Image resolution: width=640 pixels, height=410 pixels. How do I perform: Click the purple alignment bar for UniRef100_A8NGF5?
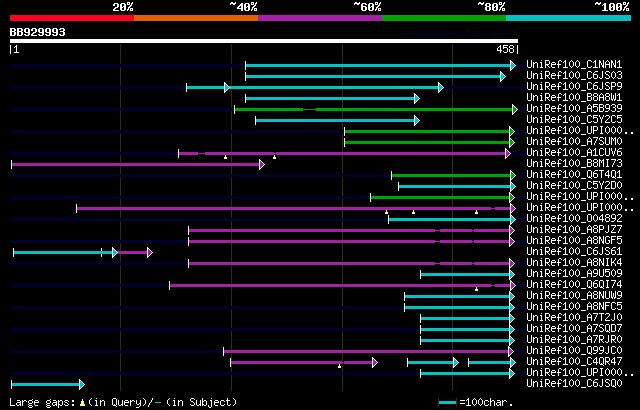pyautogui.click(x=349, y=242)
